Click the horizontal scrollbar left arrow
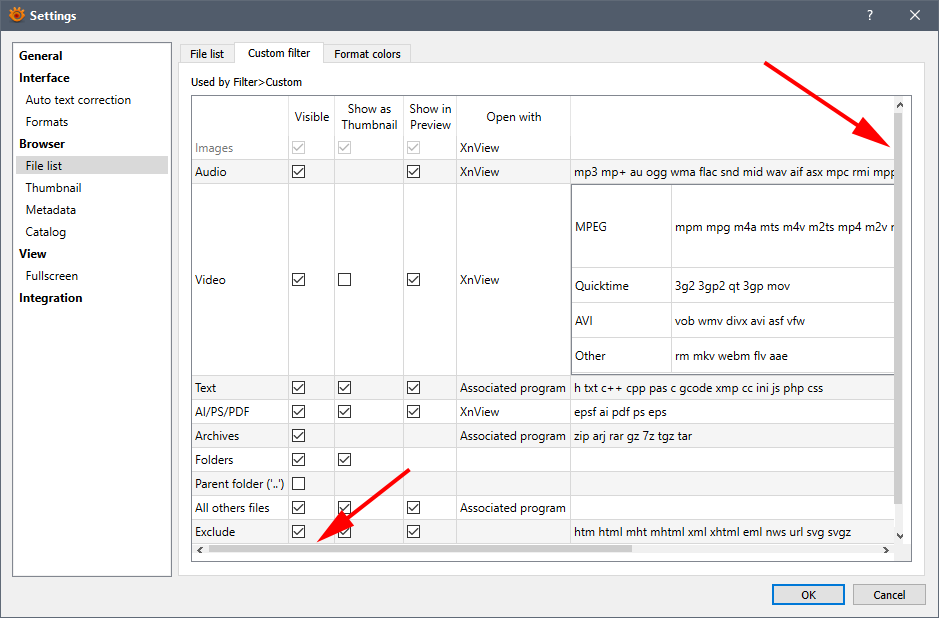The width and height of the screenshot is (939, 618). point(200,549)
